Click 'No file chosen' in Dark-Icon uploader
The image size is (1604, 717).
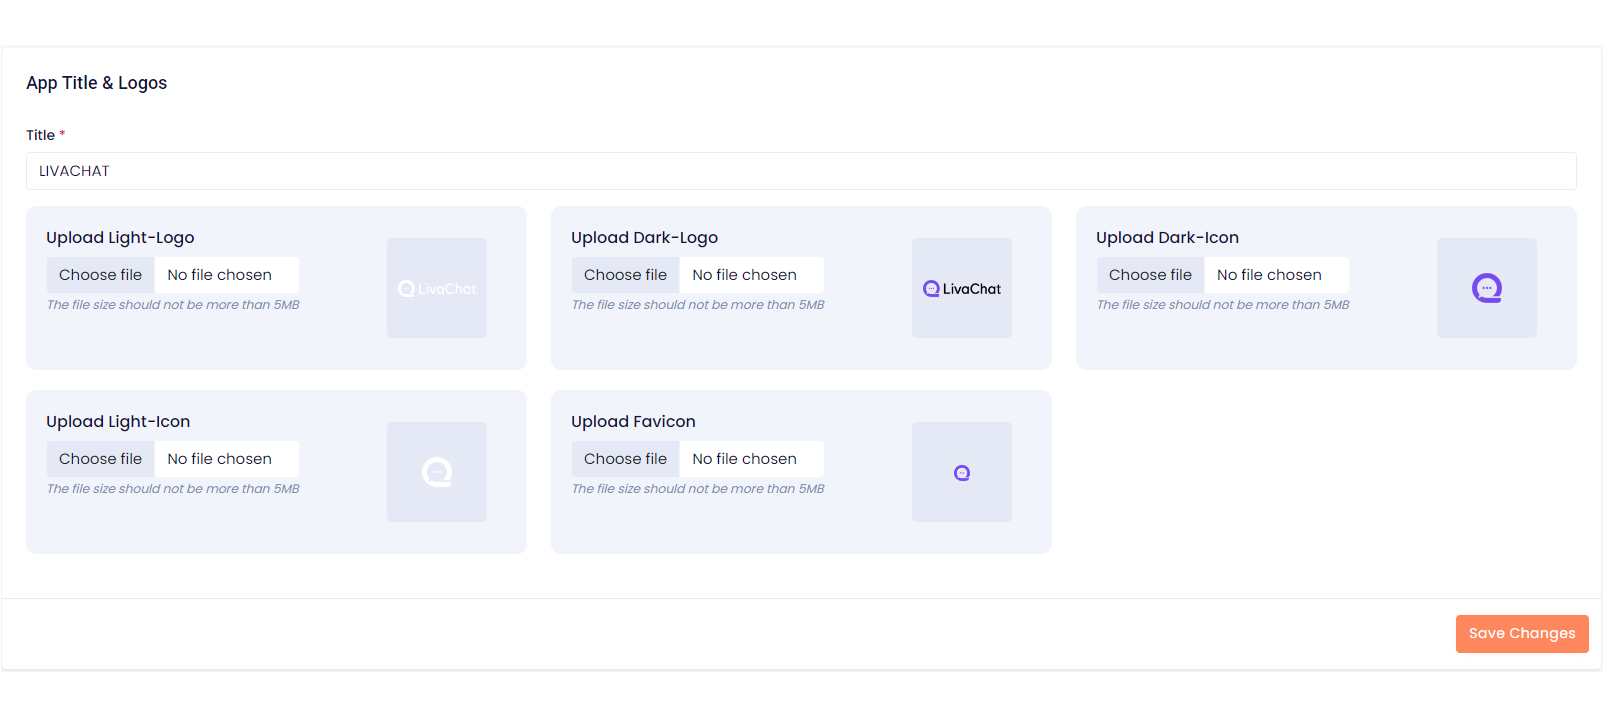click(x=1269, y=275)
